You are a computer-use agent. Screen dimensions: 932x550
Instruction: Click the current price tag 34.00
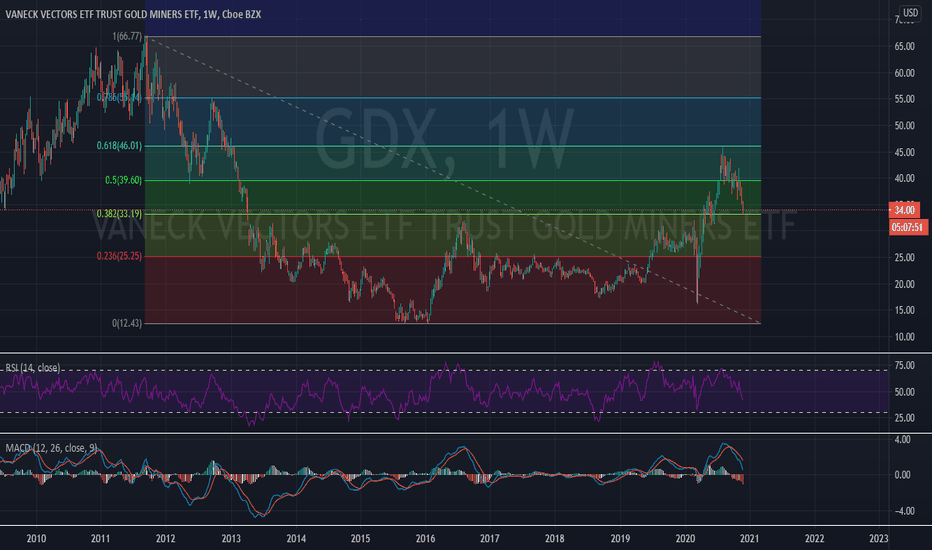[x=904, y=210]
